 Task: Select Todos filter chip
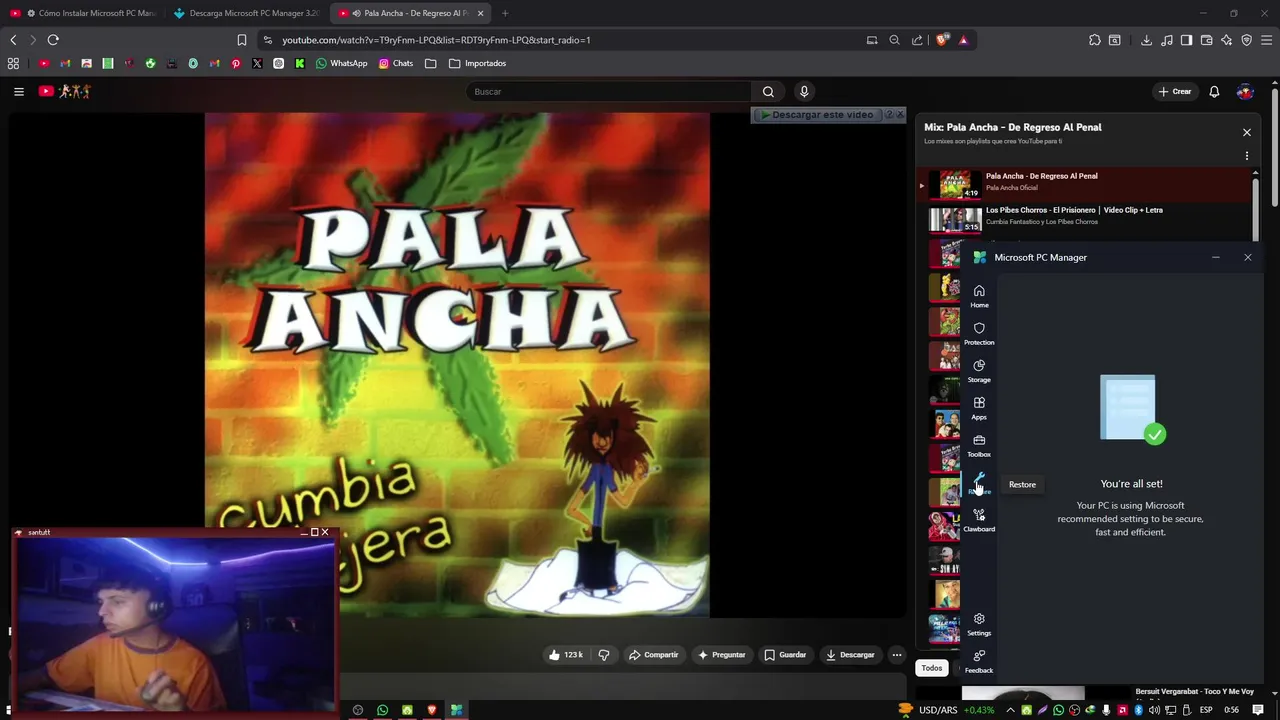tap(932, 668)
